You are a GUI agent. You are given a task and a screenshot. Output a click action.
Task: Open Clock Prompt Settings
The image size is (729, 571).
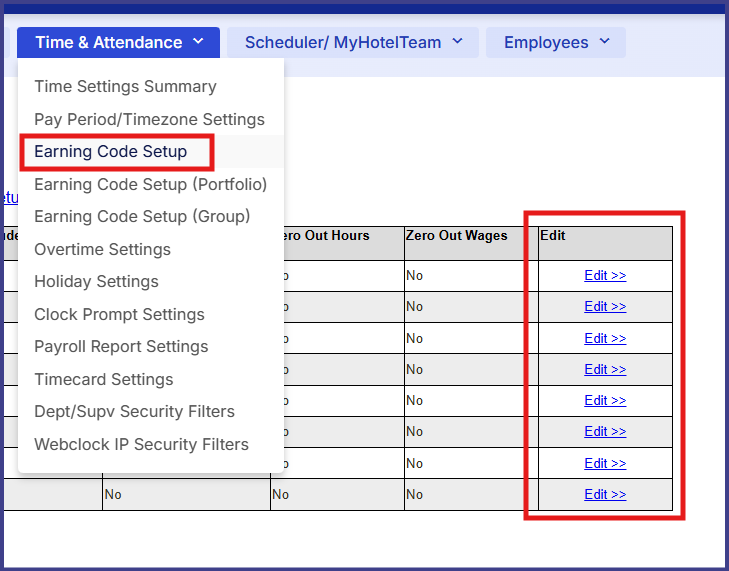pos(119,314)
